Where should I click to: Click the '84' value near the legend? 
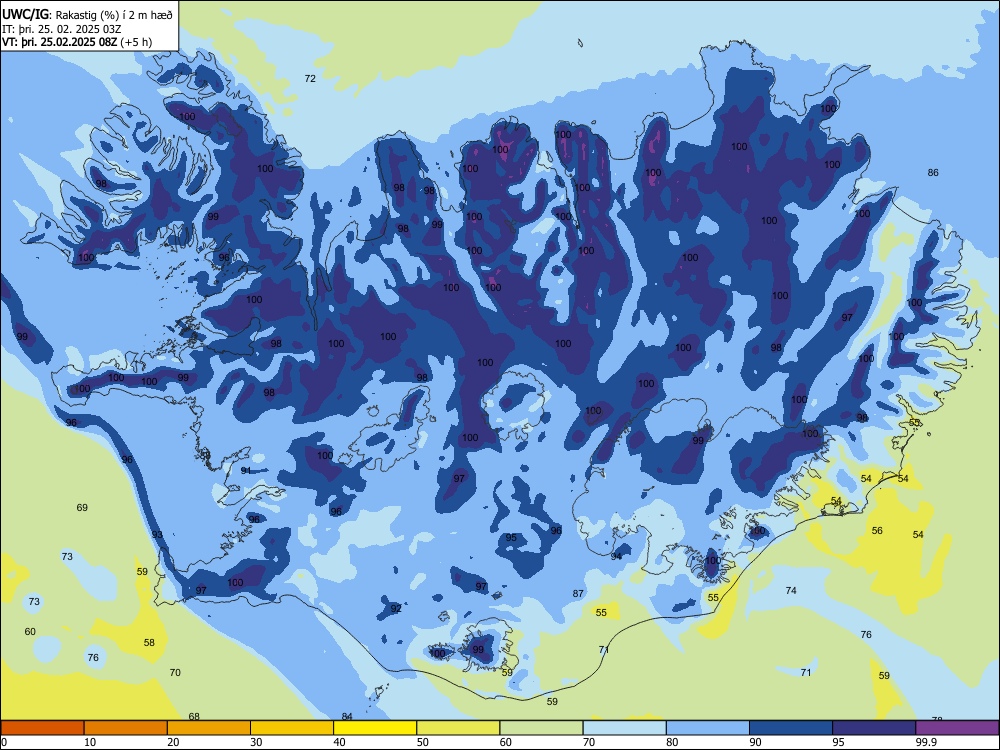click(x=347, y=717)
